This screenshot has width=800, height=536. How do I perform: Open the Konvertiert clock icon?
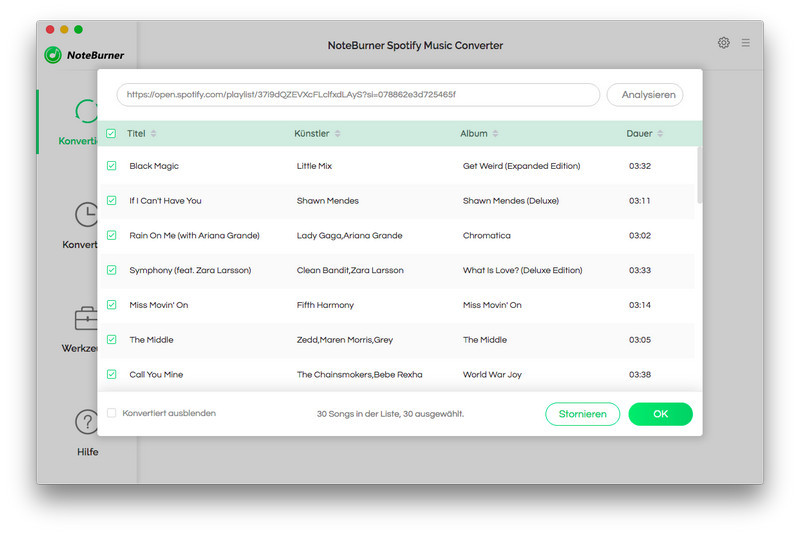(88, 214)
